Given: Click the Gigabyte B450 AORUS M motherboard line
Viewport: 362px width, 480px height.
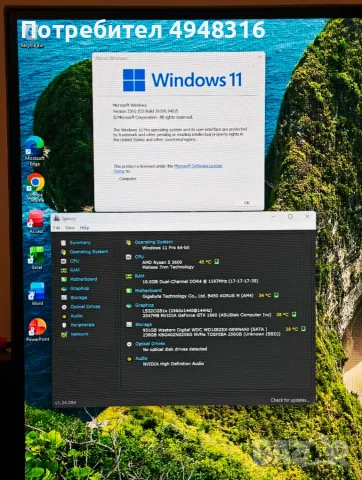Looking at the screenshot, I should click(x=198, y=296).
